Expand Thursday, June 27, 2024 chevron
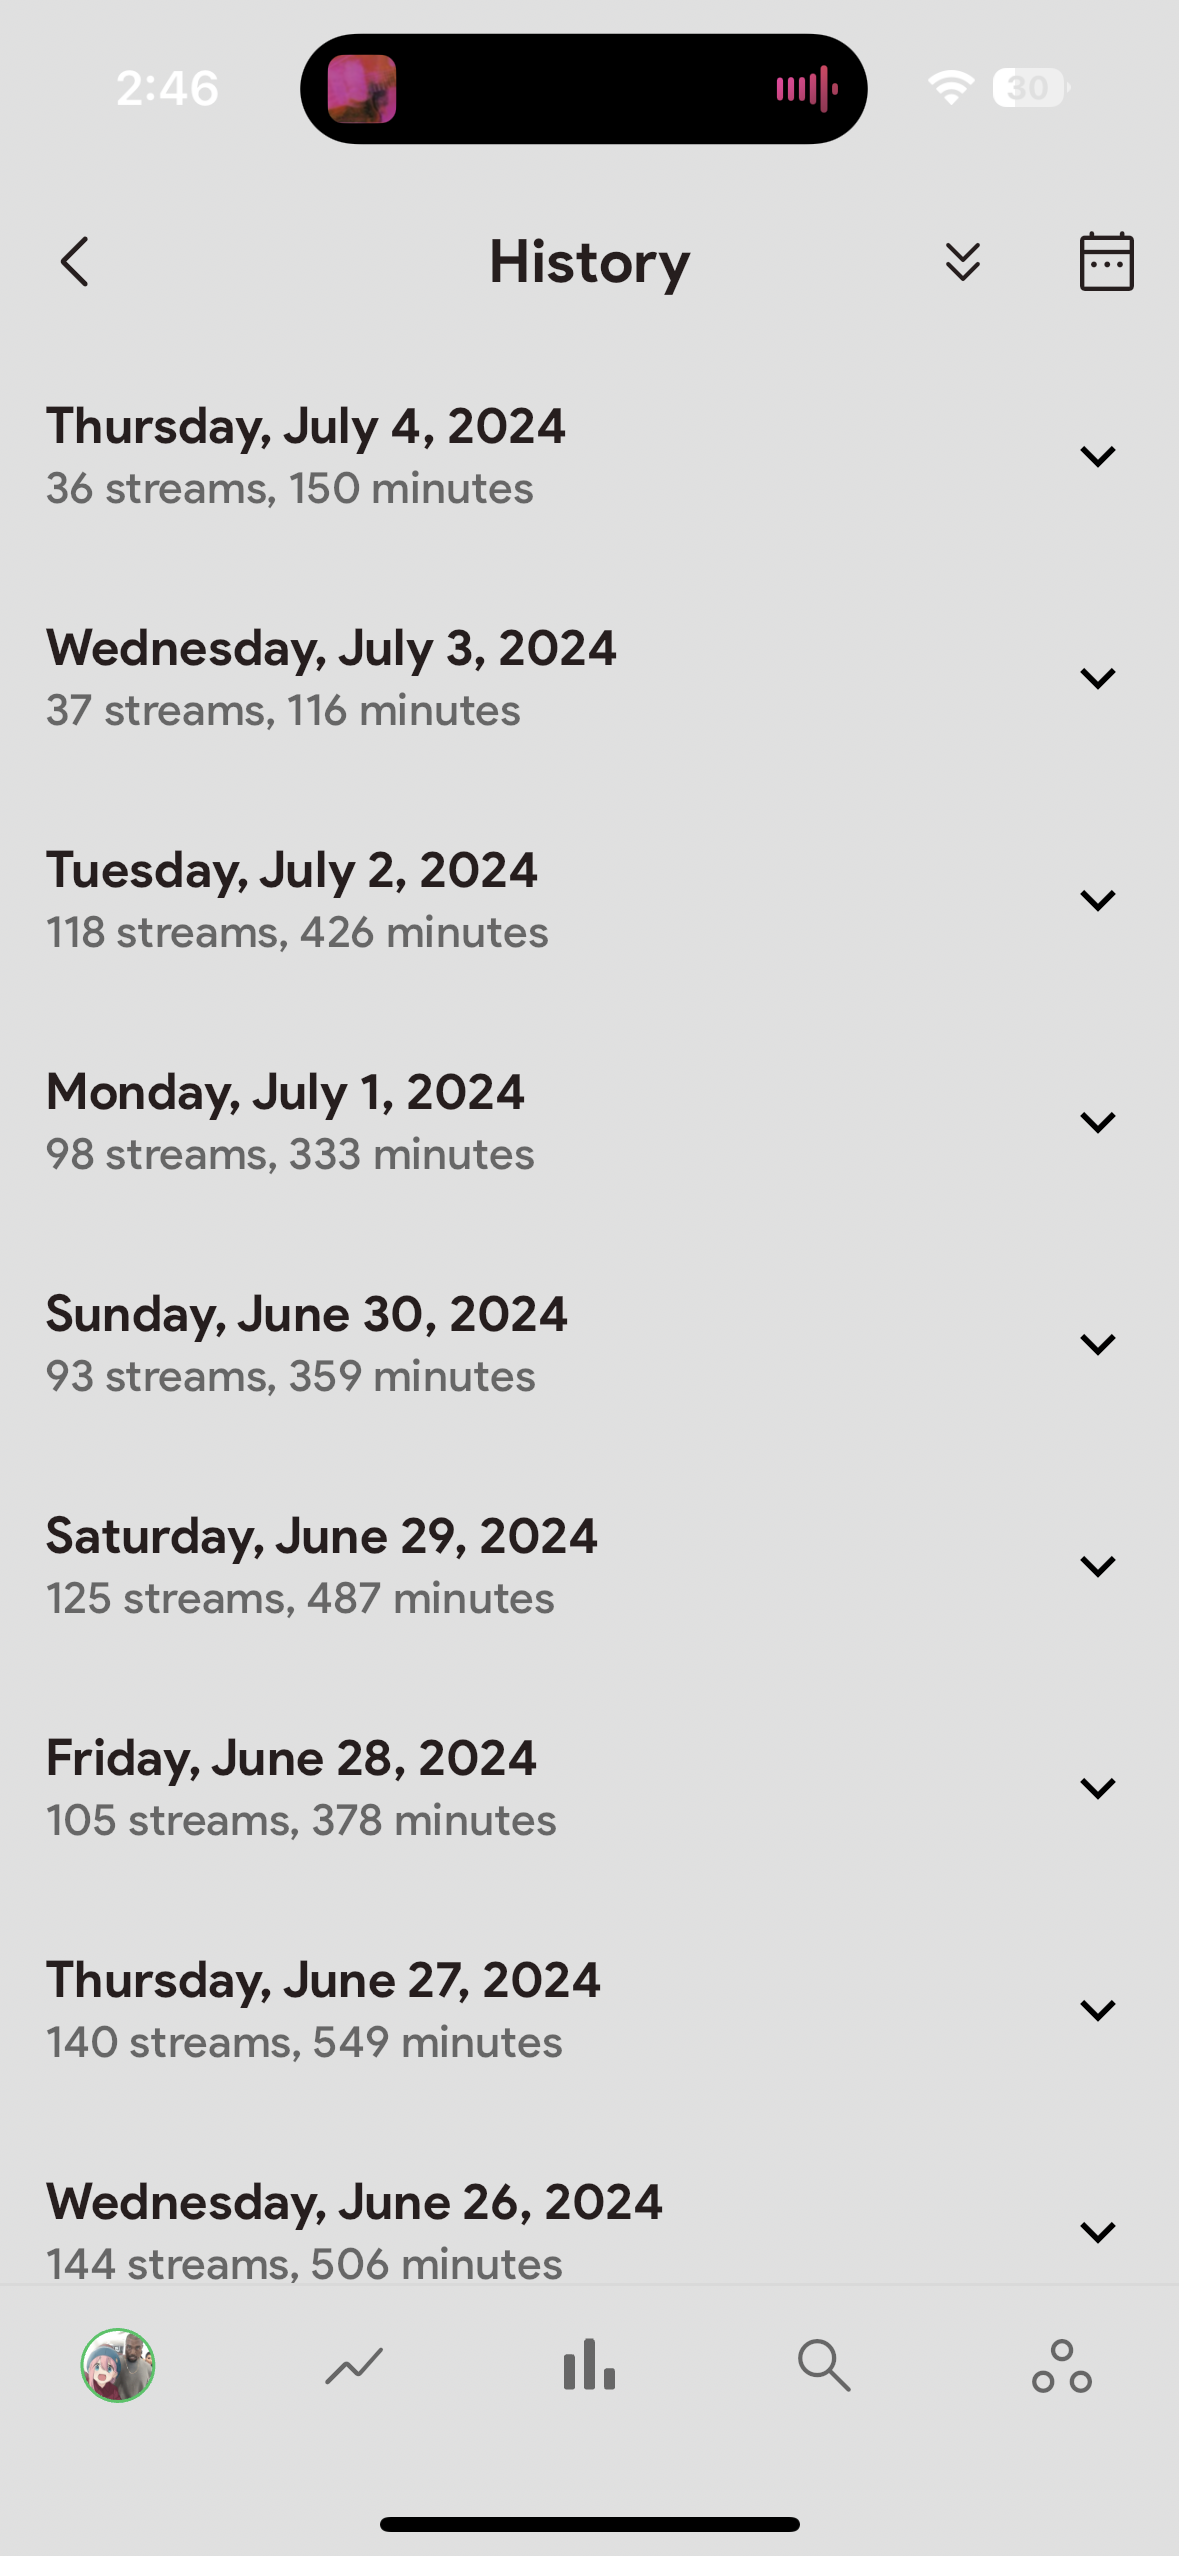This screenshot has width=1179, height=2556. tap(1097, 2010)
